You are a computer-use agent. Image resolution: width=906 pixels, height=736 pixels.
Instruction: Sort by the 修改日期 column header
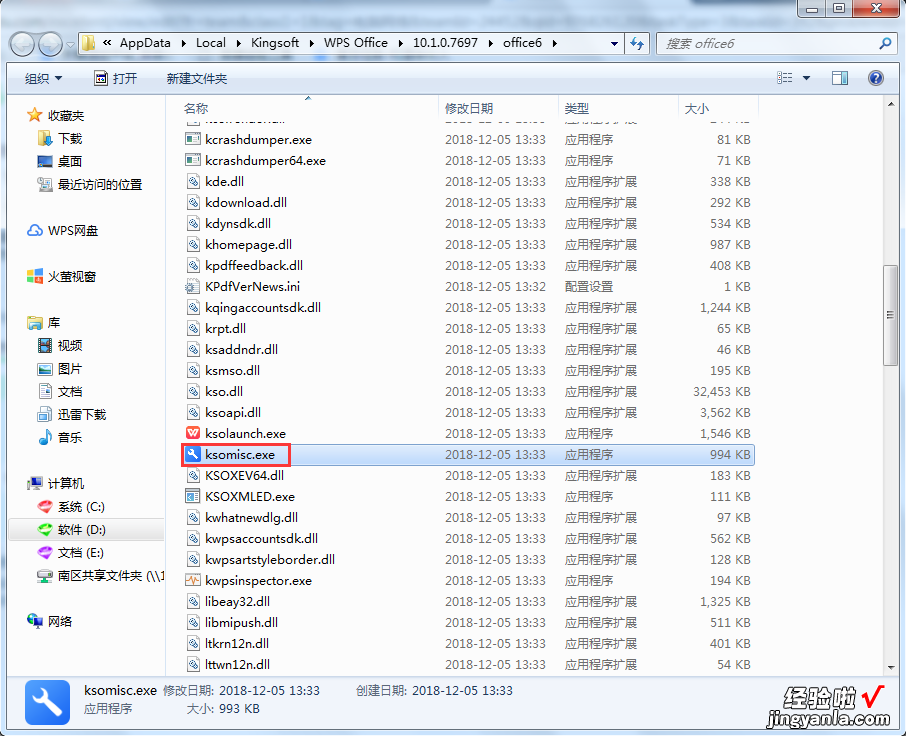coord(469,109)
